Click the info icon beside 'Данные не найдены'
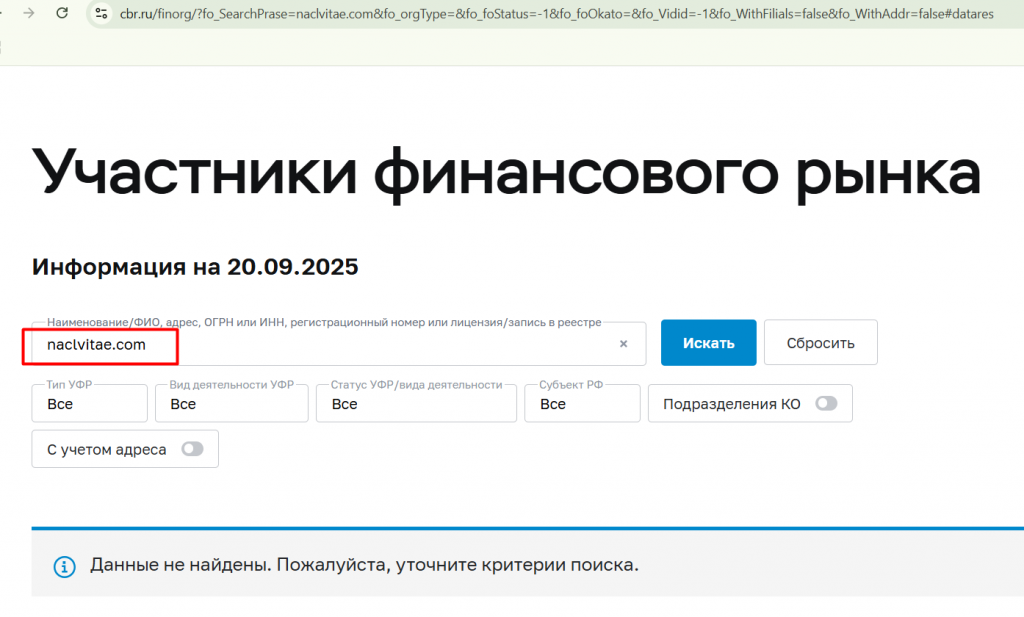The height and width of the screenshot is (617, 1024). click(x=65, y=566)
